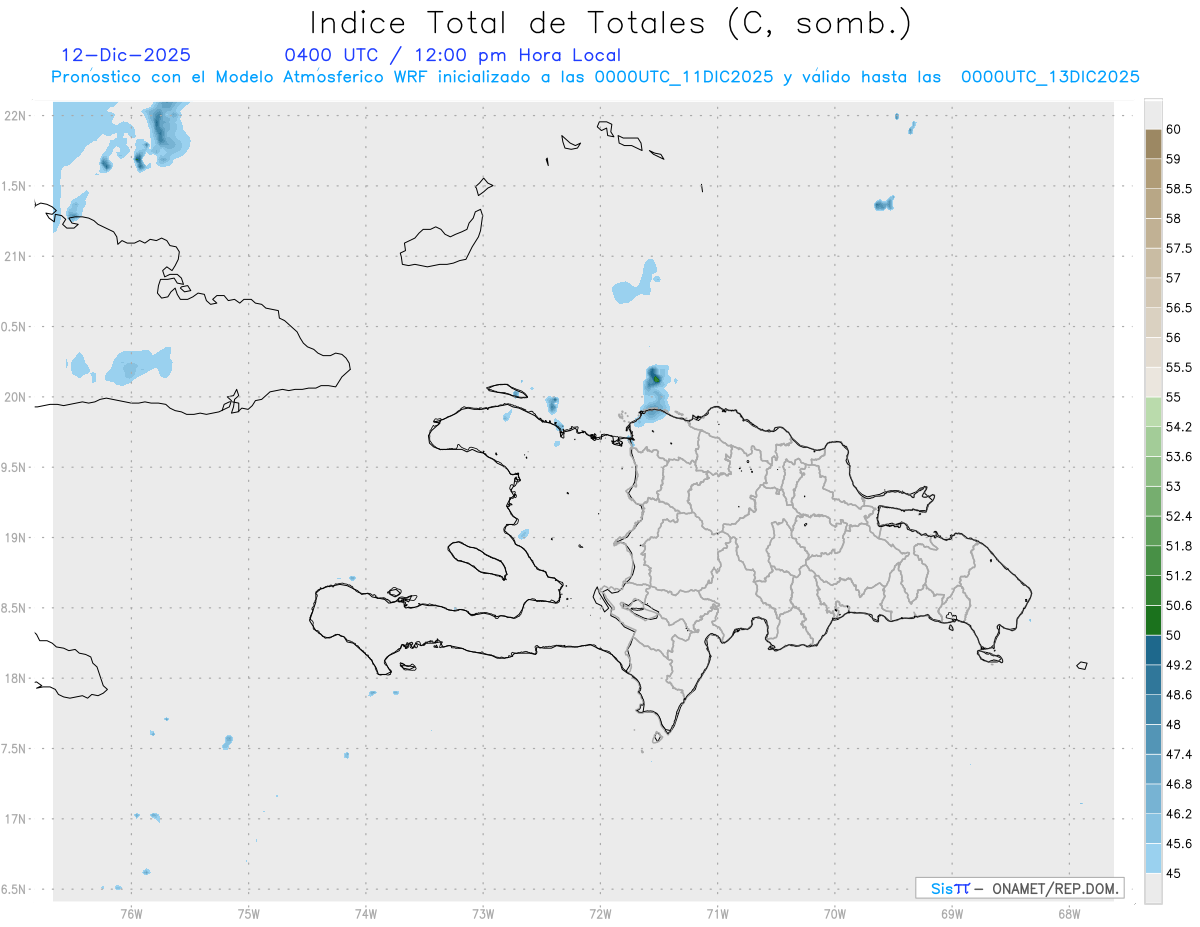The height and width of the screenshot is (927, 1200).
Task: Click the longitude label '69W'
Action: click(952, 914)
